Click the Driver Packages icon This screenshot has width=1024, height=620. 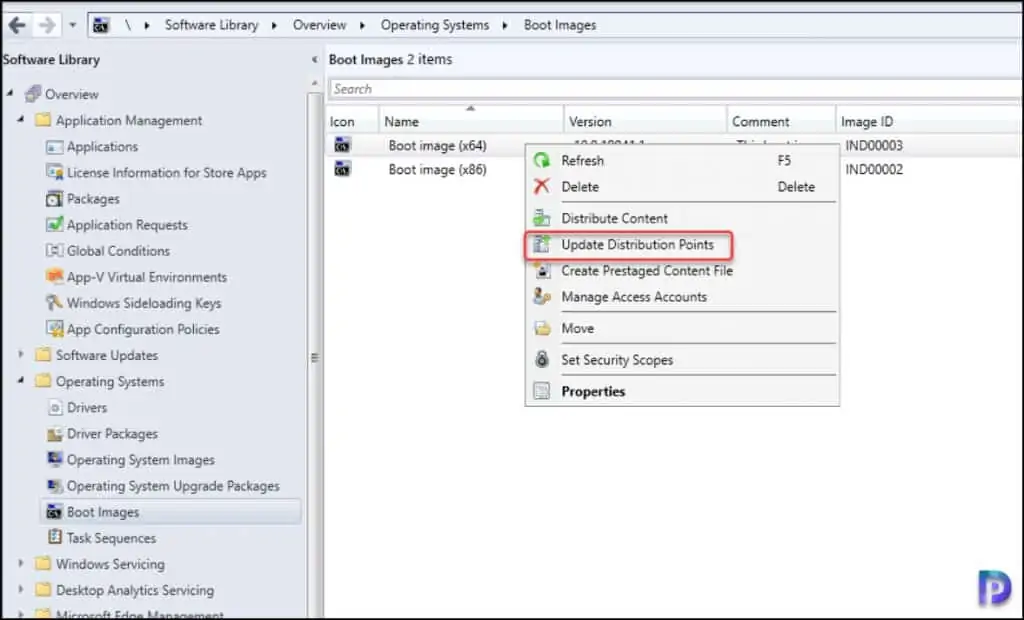point(54,434)
